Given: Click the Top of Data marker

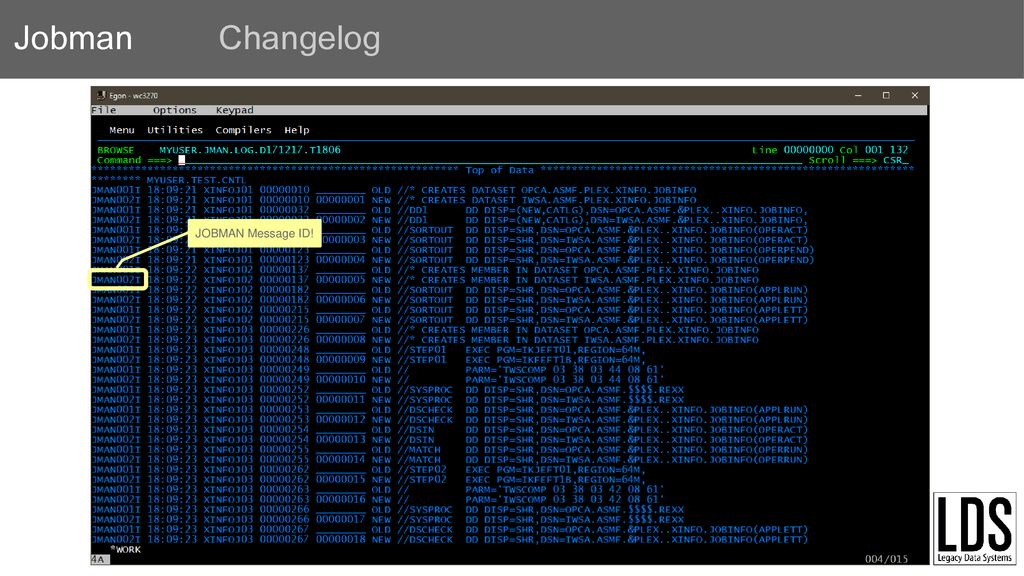Looking at the screenshot, I should coord(500,170).
